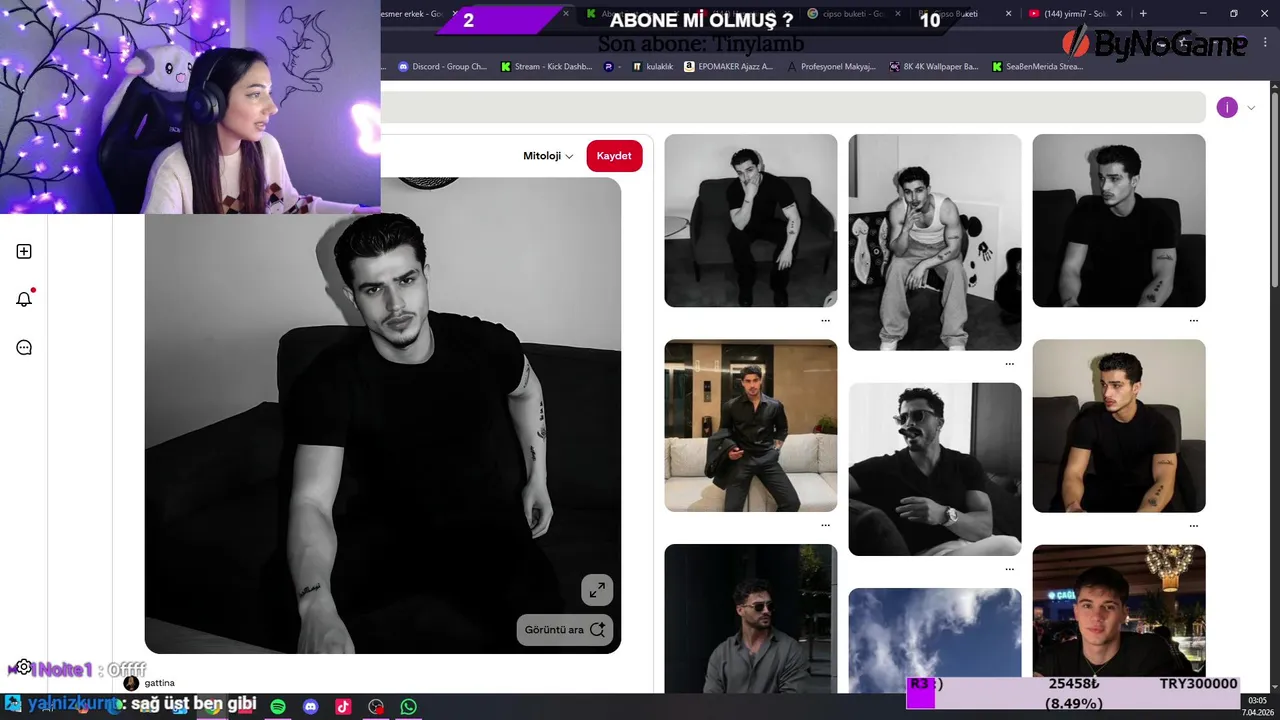
Task: Open pin of man in white tank top
Action: pyautogui.click(x=935, y=242)
